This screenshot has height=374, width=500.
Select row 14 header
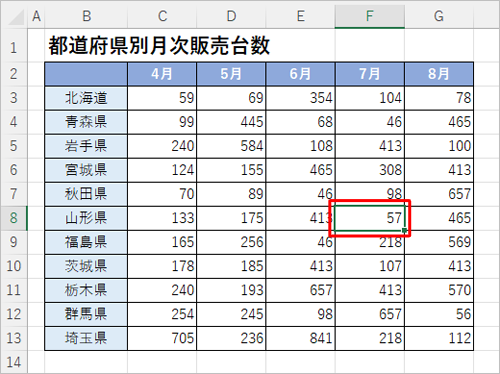[x=14, y=362]
